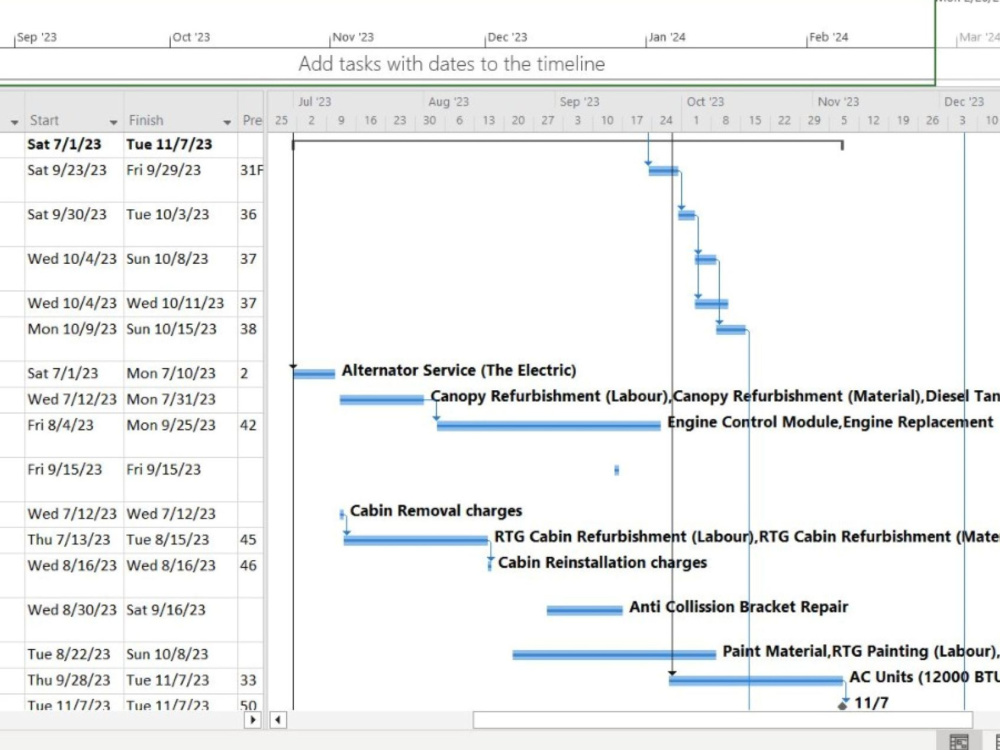This screenshot has height=750, width=1000.
Task: Click the Gantt label 'Alternator Service (The Electric)'
Action: pyautogui.click(x=459, y=371)
